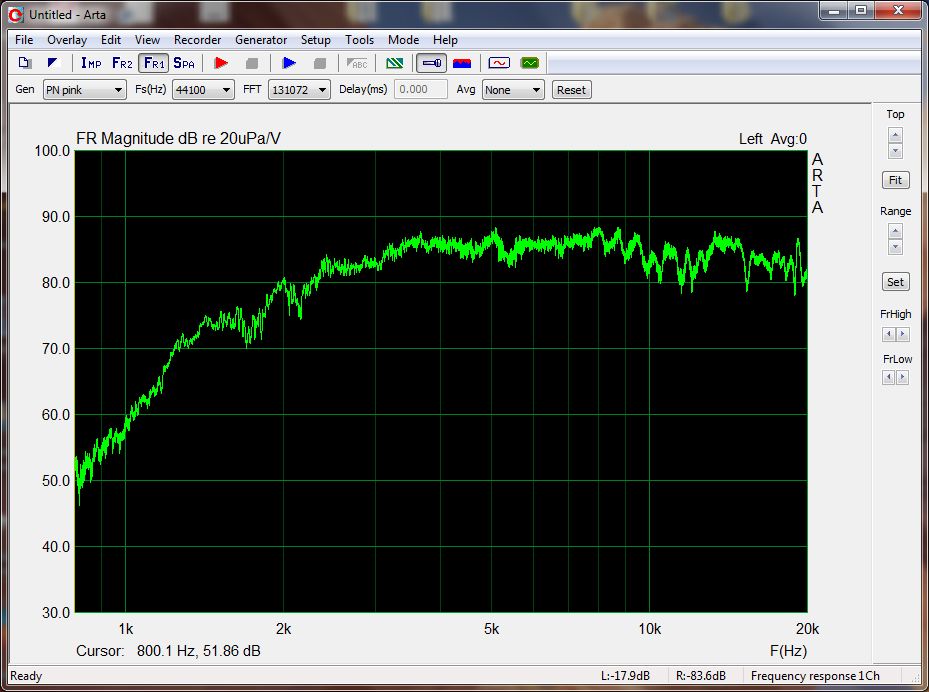Image resolution: width=929 pixels, height=692 pixels.
Task: Select the Fr2 dual-channel response icon
Action: pyautogui.click(x=122, y=63)
